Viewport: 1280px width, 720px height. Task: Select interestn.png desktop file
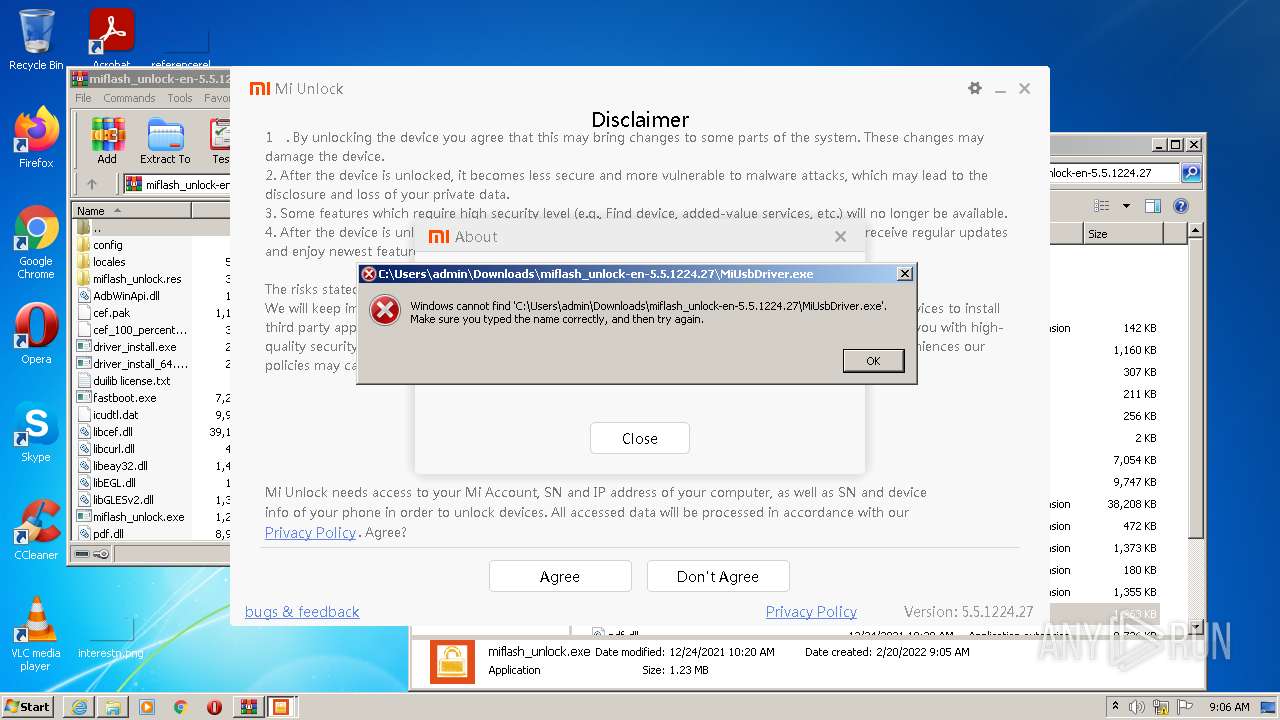point(110,638)
